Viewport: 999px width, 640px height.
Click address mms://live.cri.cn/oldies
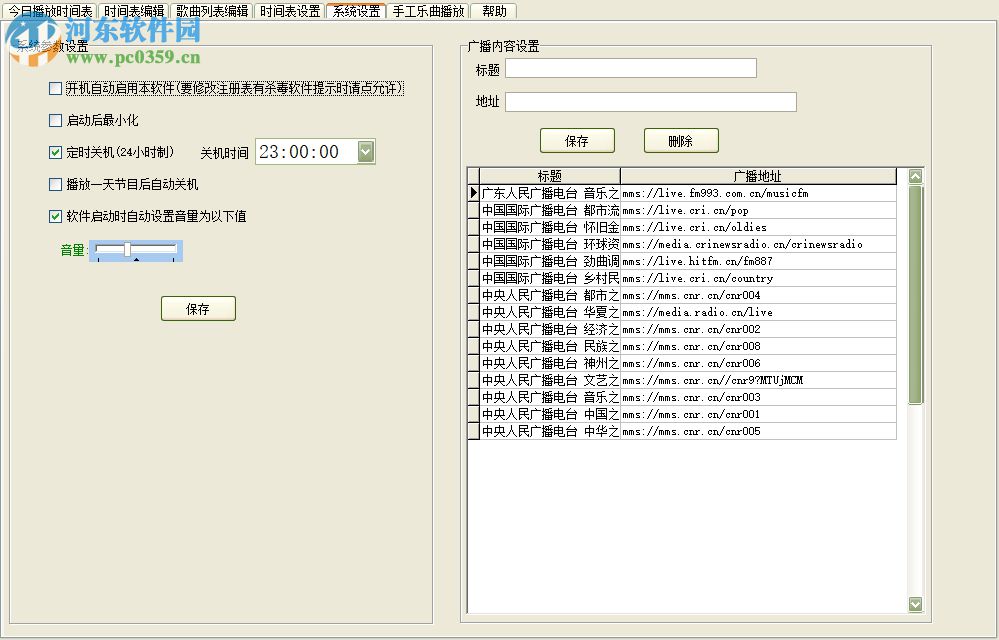click(694, 227)
